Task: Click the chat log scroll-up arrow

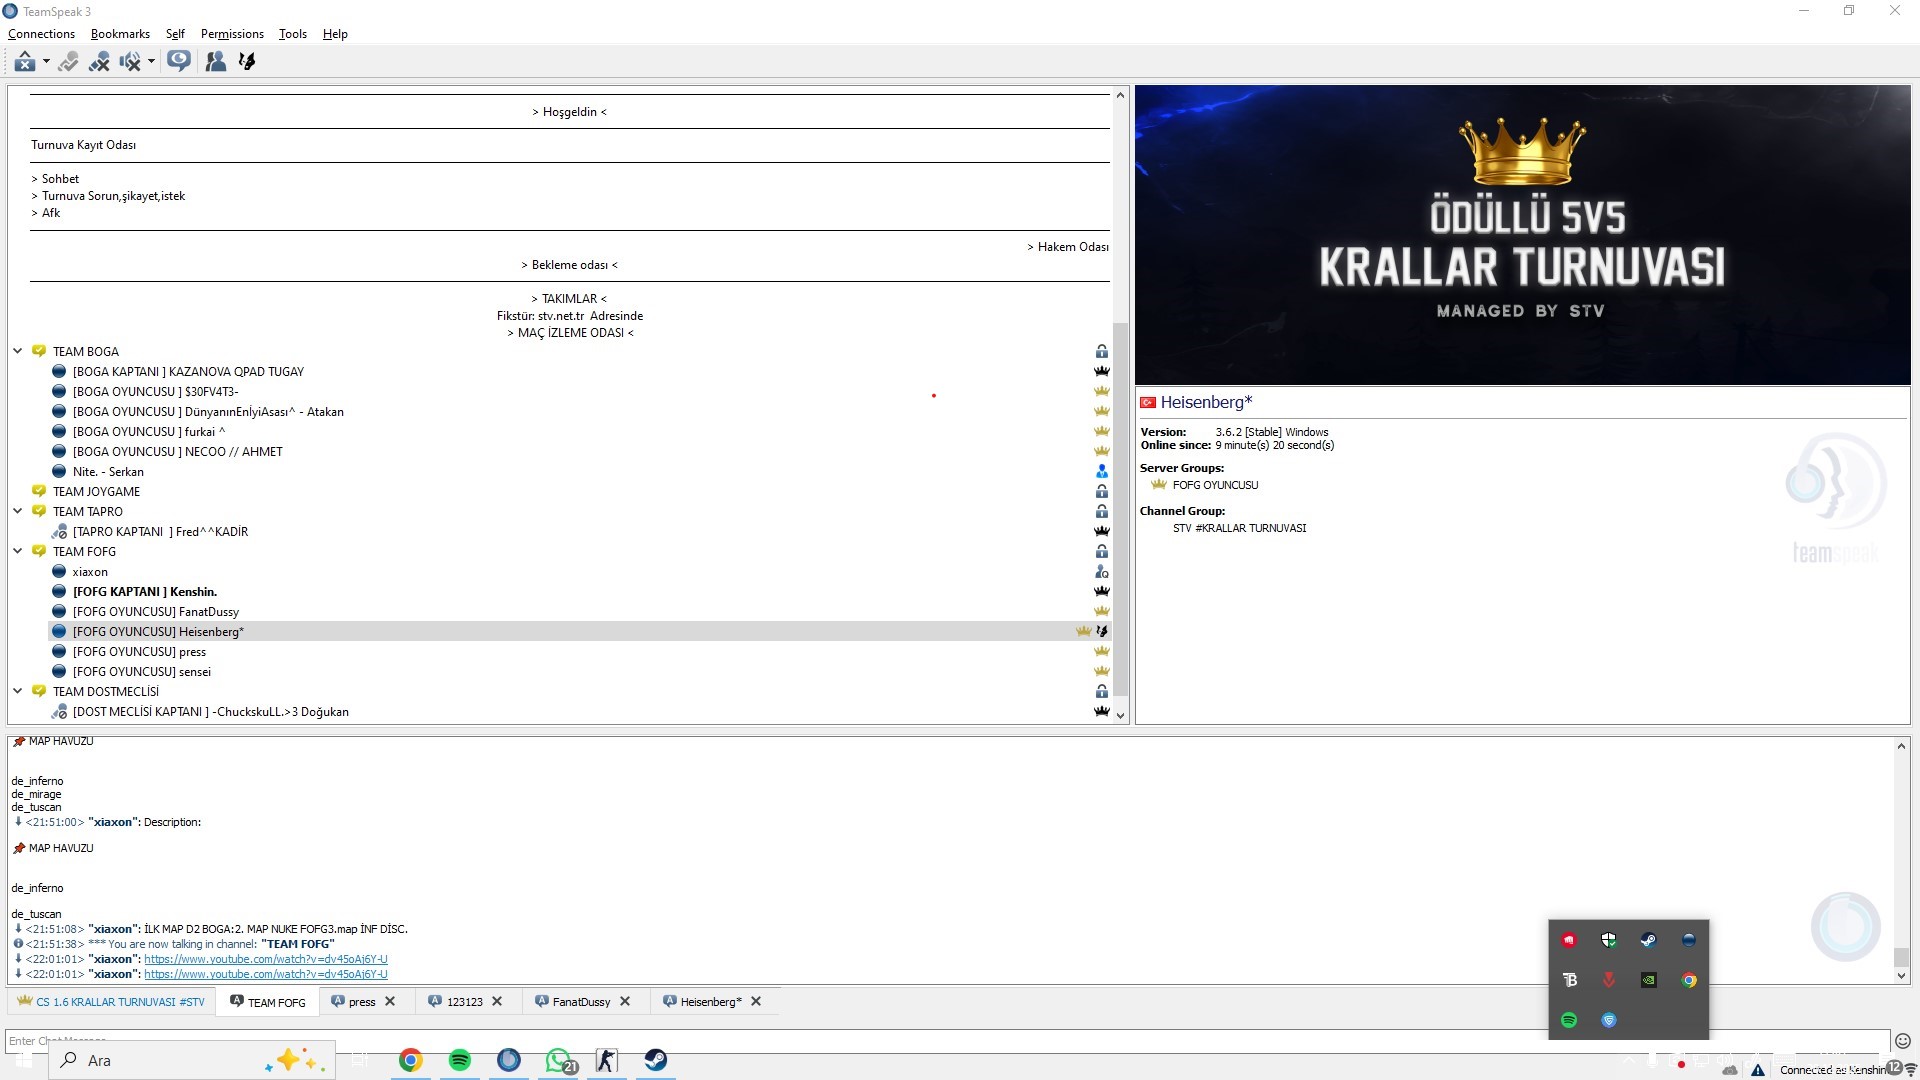Action: 1901,746
